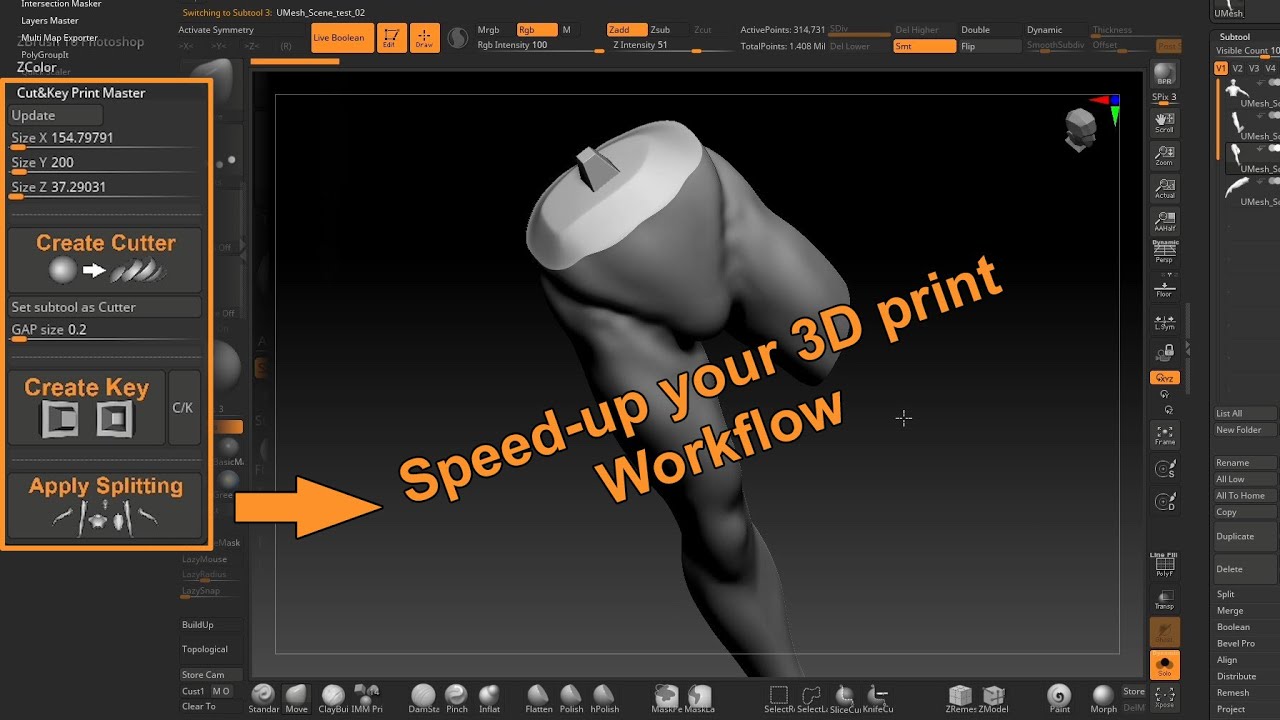Click the AAHalf view icon
1280x720 pixels.
(1165, 221)
